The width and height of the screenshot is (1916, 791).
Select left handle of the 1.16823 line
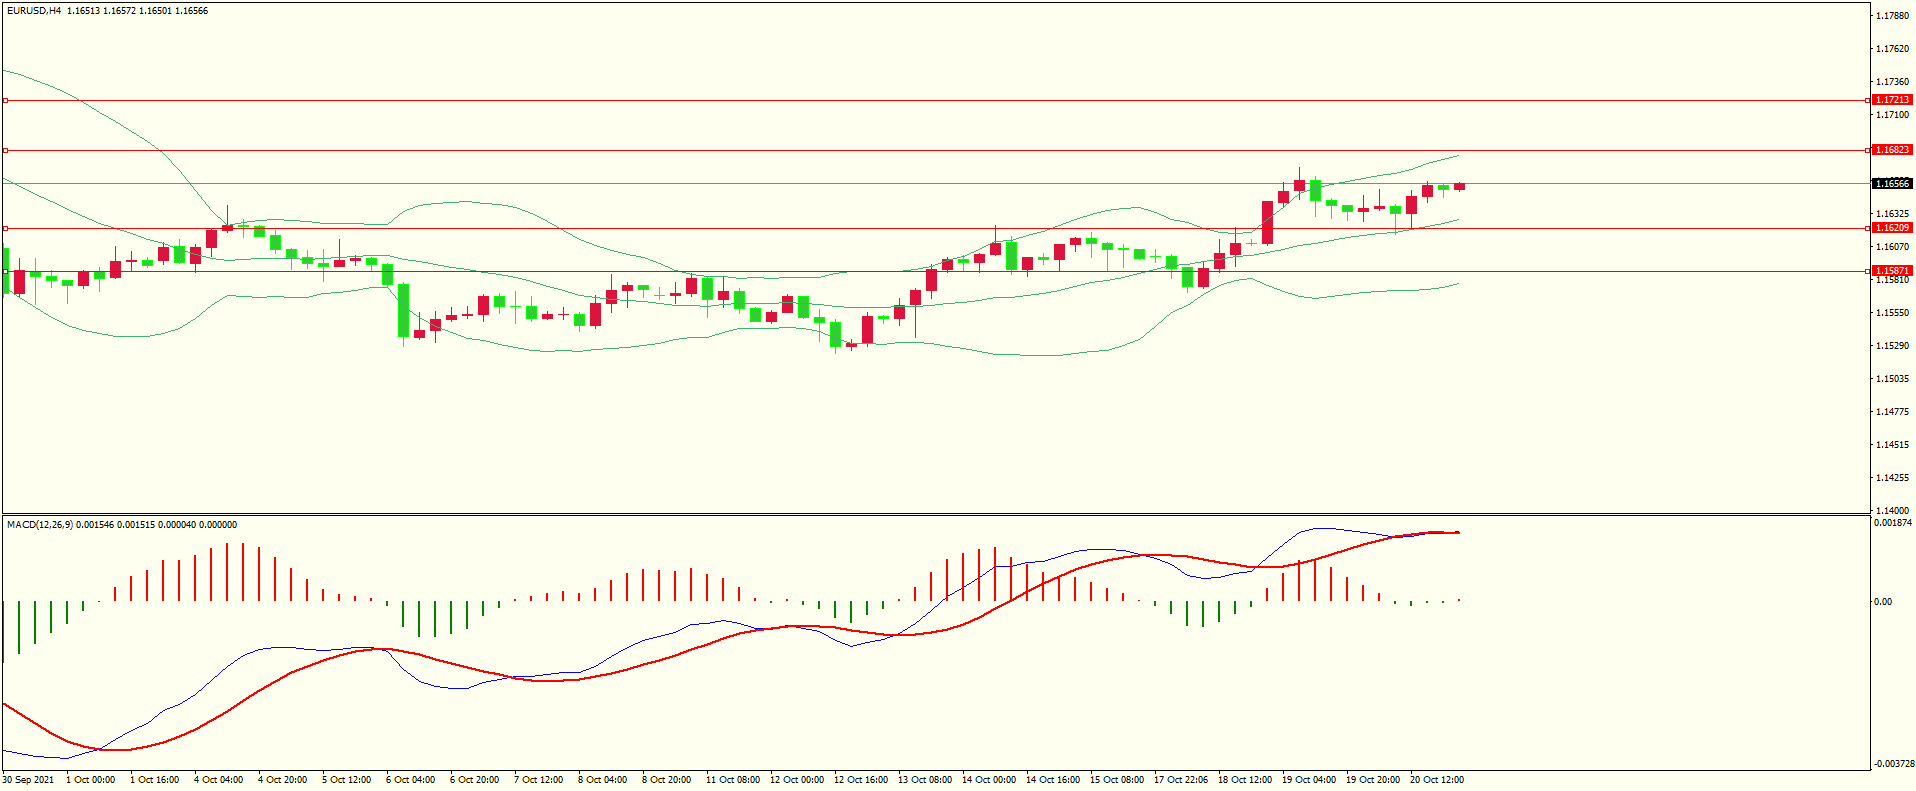point(6,150)
